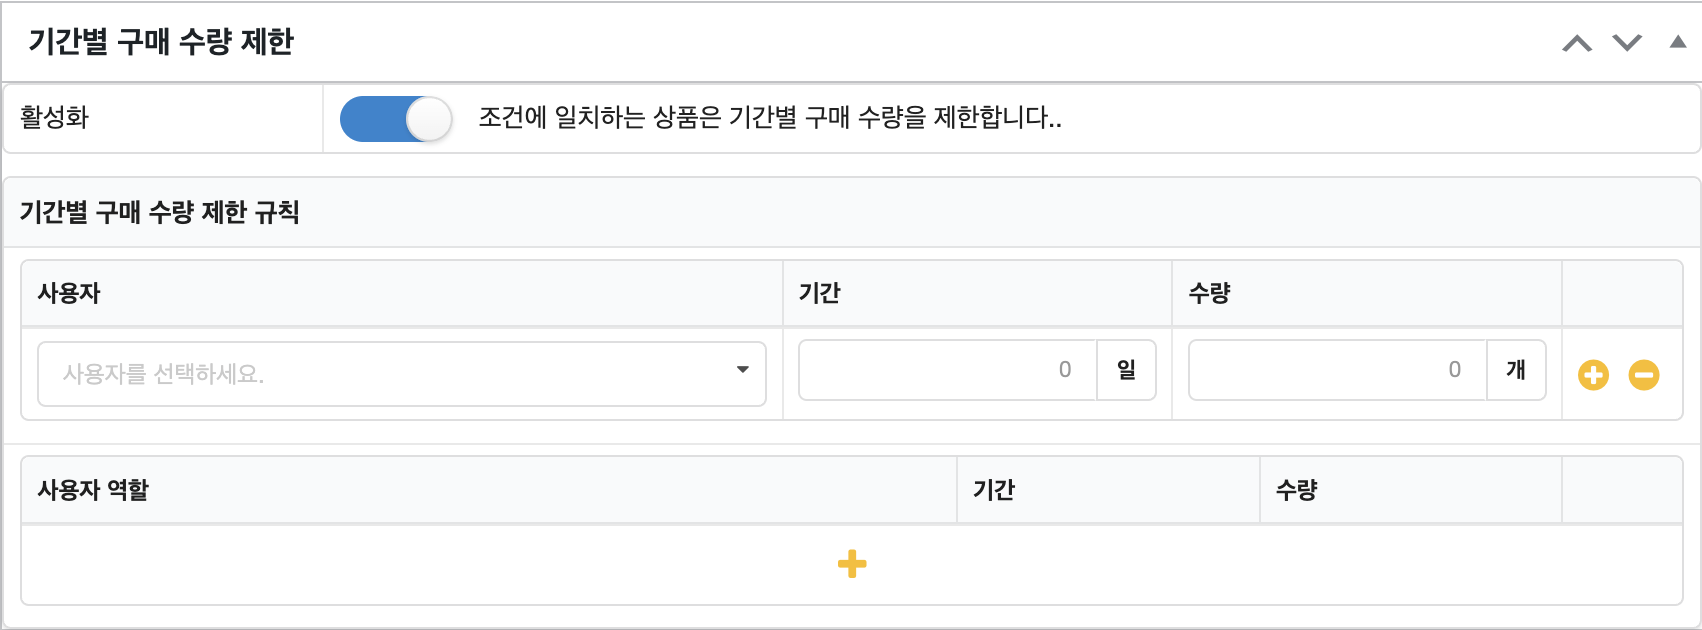The width and height of the screenshot is (1702, 630).
Task: Click the 개 unit label beside the 수량 input
Action: [x=1516, y=370]
